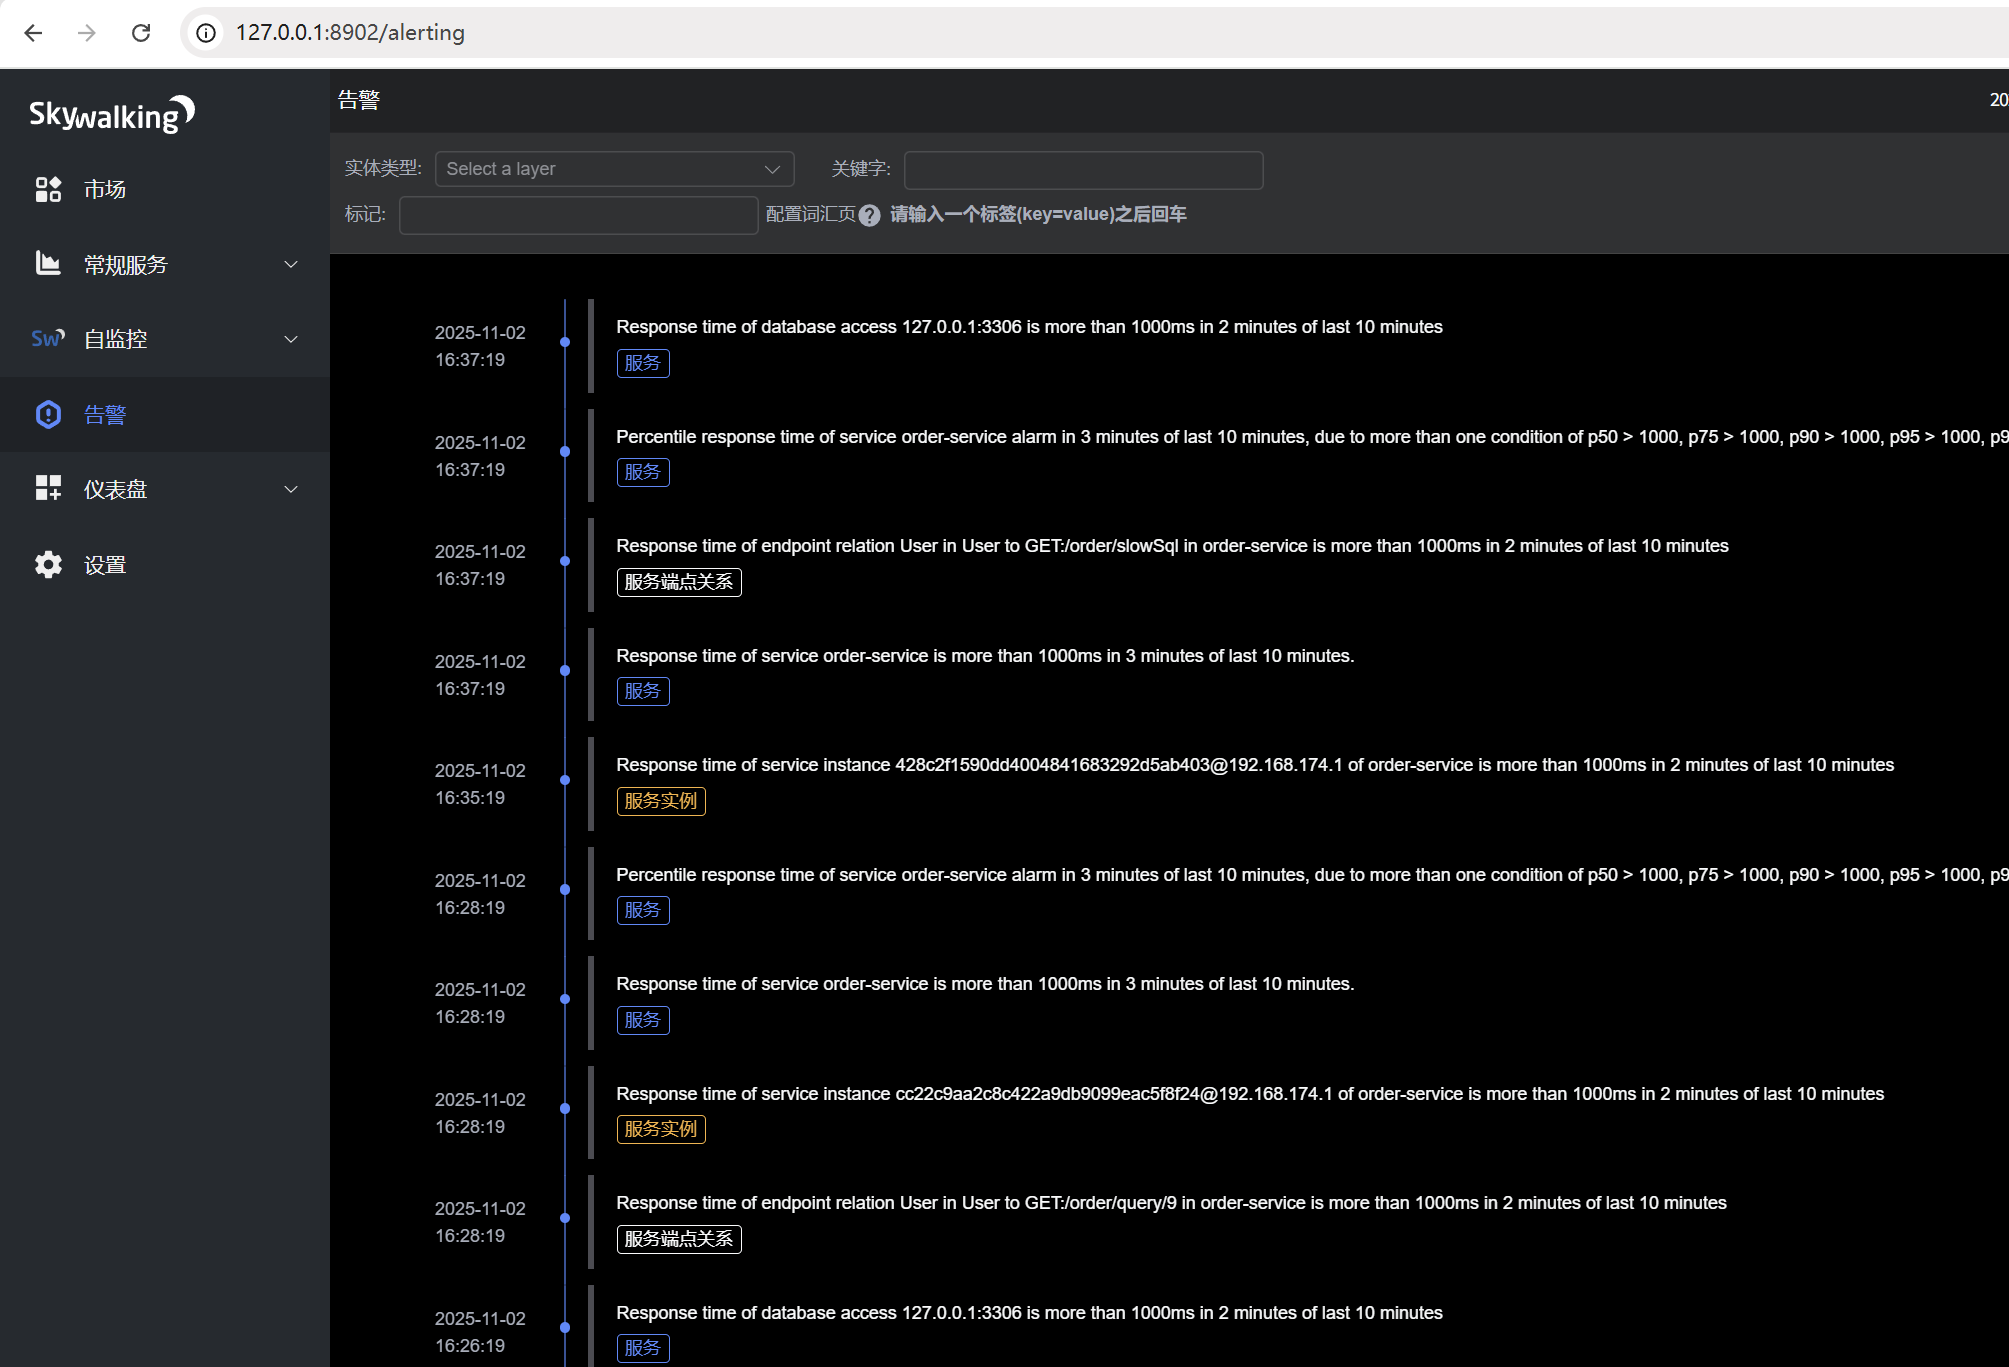Click 服务实例 tag on 16:35:19 alarm
The height and width of the screenshot is (1367, 2009).
[x=660, y=801]
